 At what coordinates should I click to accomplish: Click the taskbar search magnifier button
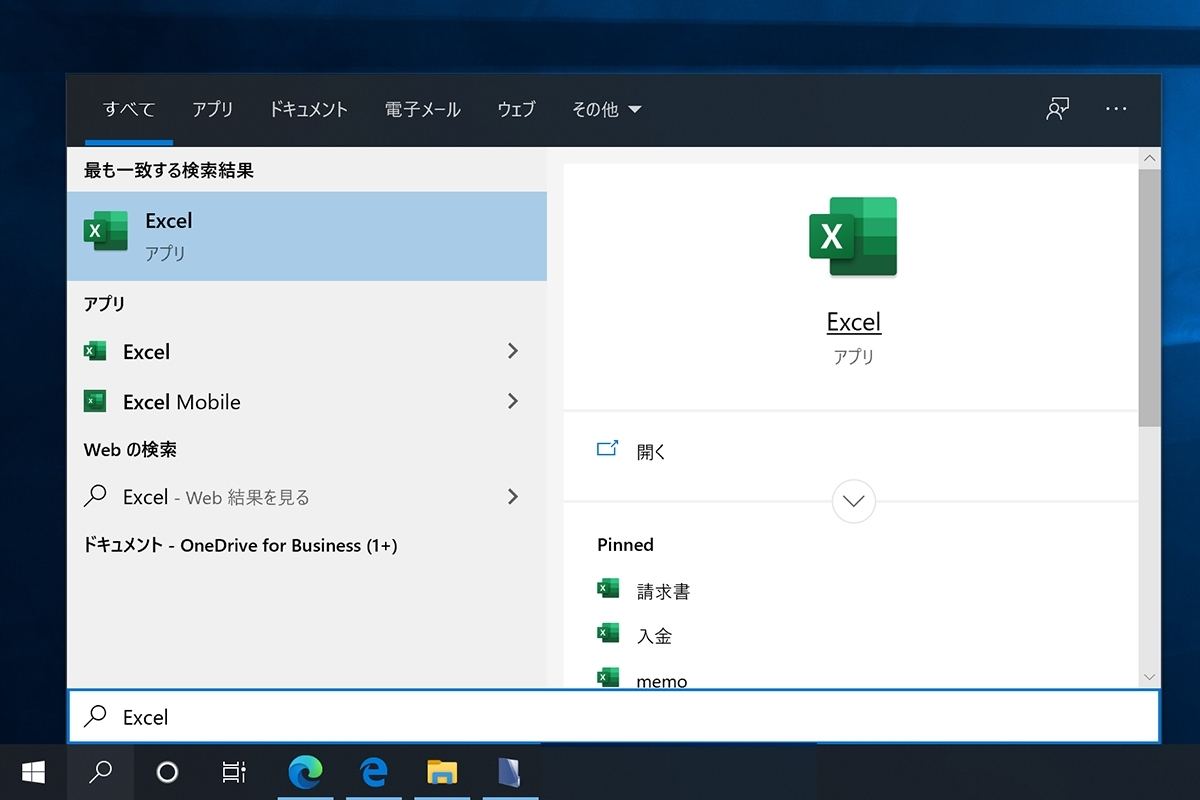(100, 772)
